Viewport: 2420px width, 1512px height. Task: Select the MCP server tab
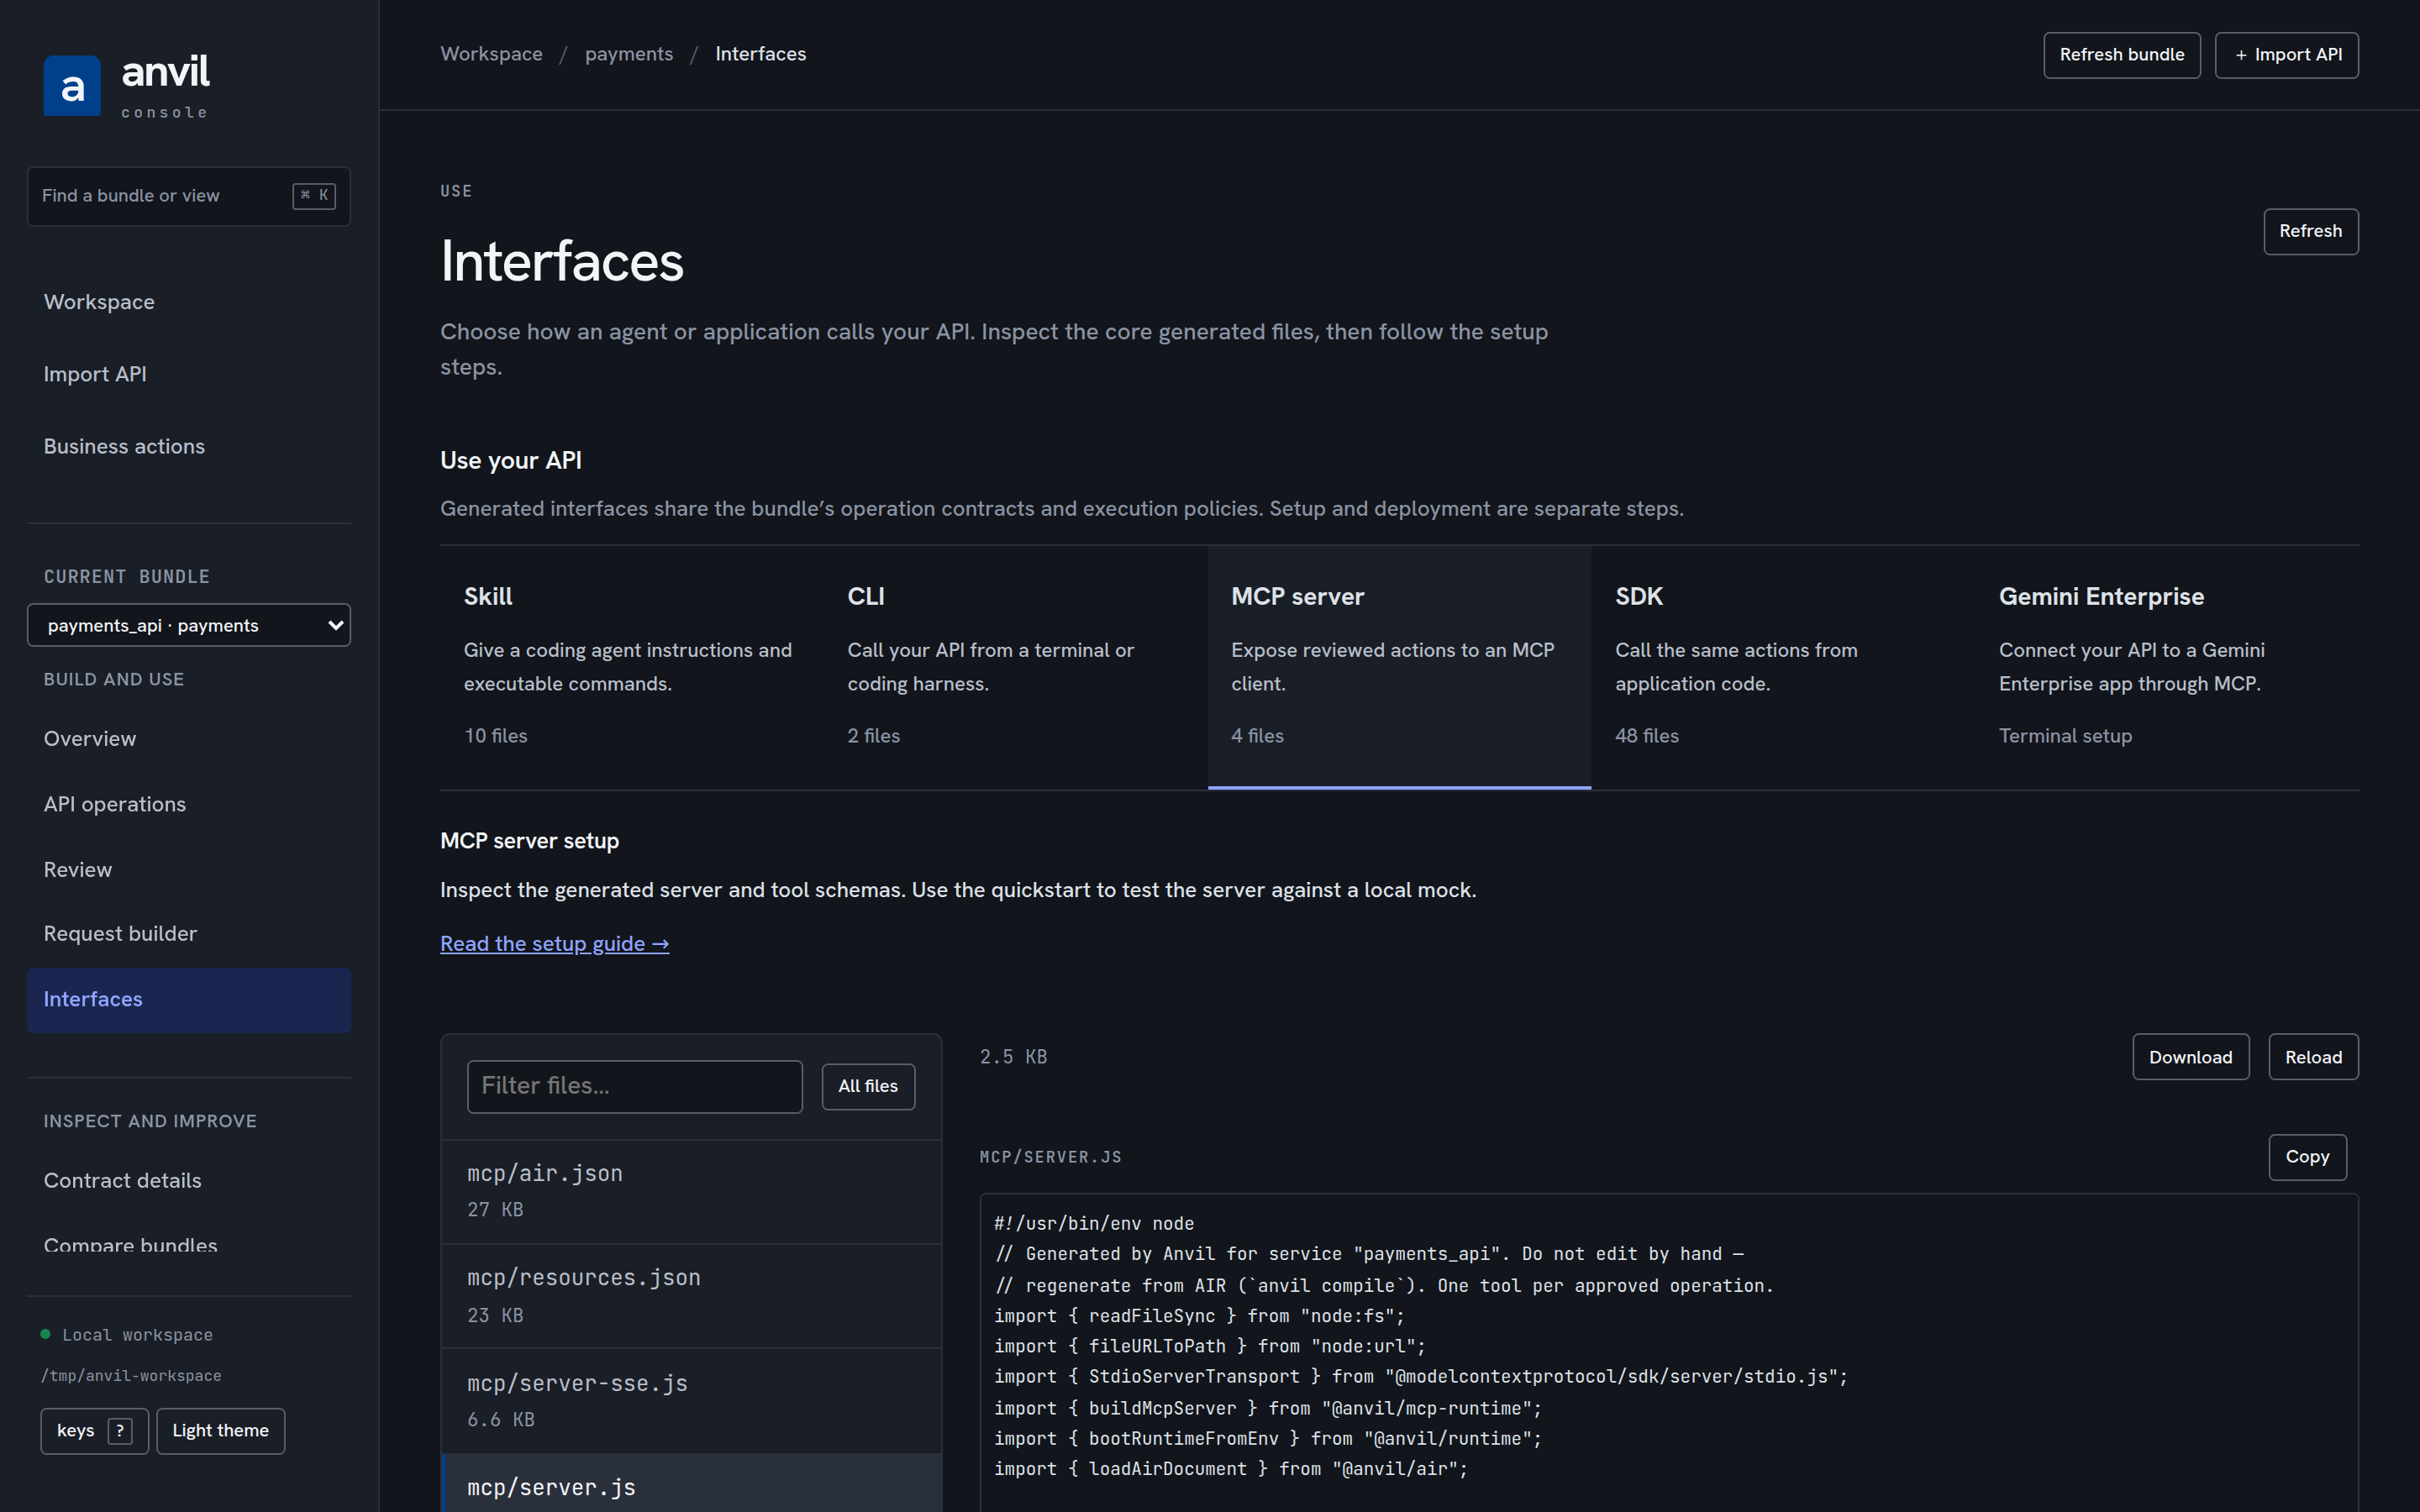click(1400, 667)
